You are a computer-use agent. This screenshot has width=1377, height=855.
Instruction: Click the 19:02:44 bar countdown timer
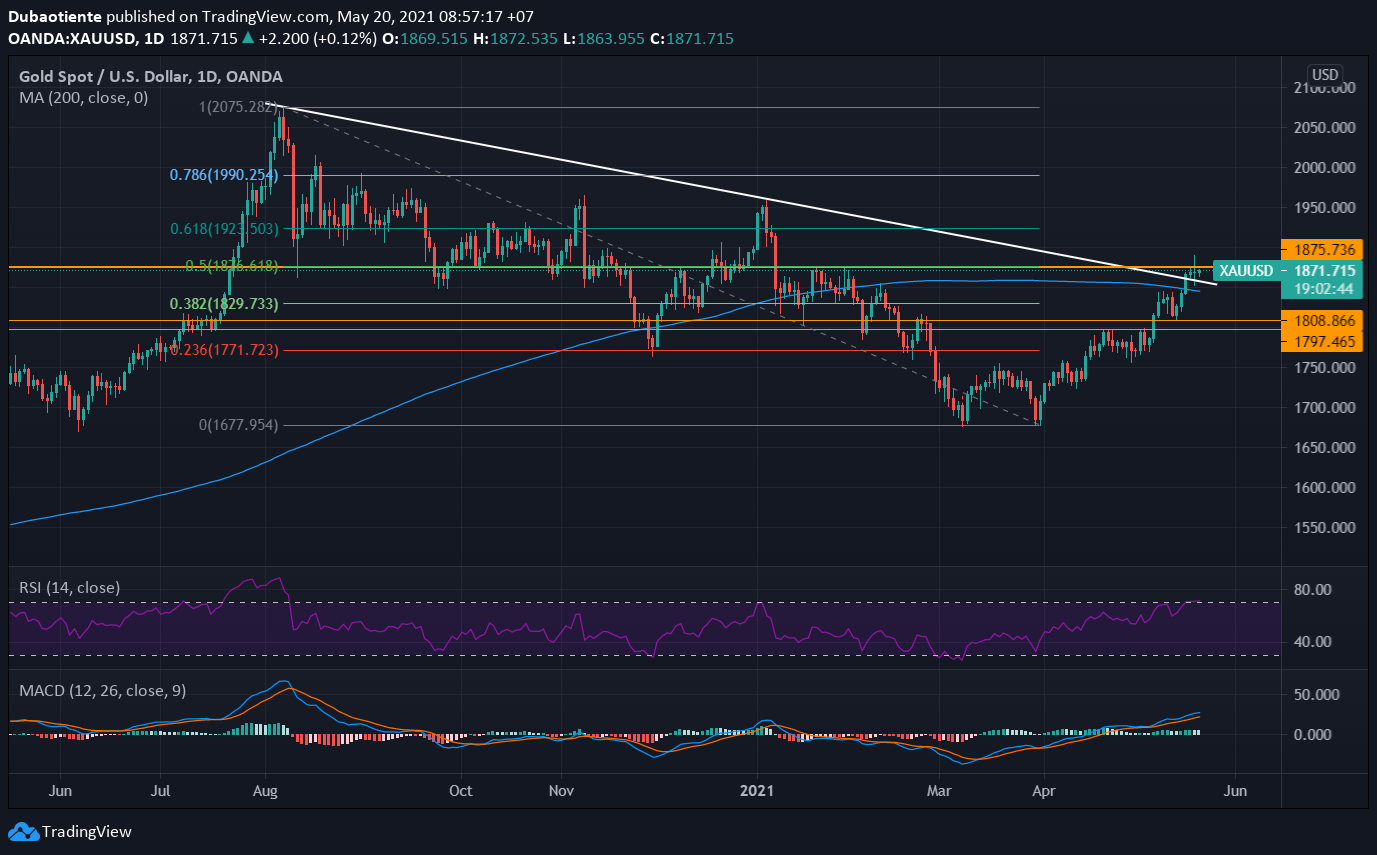coord(1322,289)
